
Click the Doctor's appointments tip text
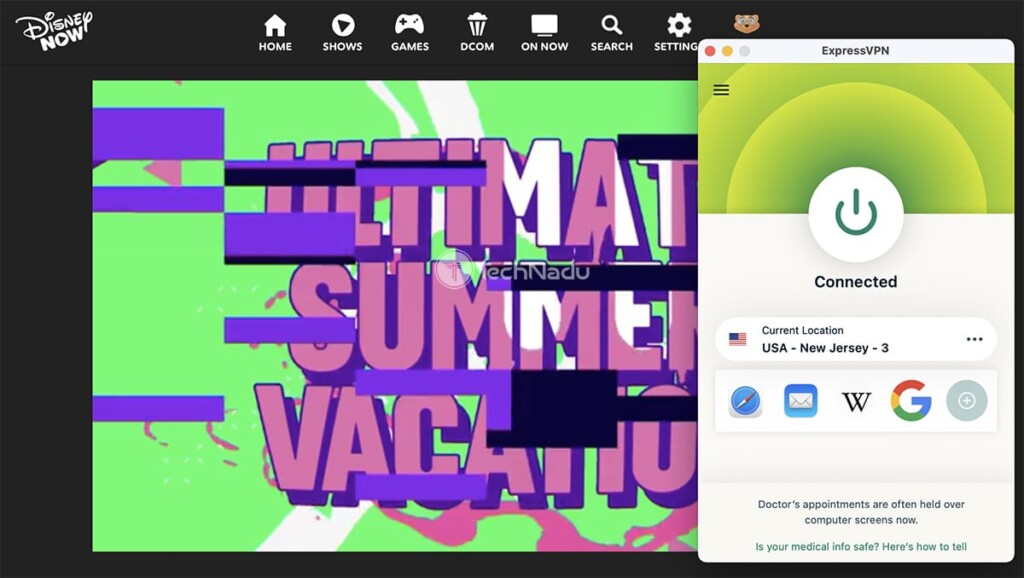[x=861, y=512]
